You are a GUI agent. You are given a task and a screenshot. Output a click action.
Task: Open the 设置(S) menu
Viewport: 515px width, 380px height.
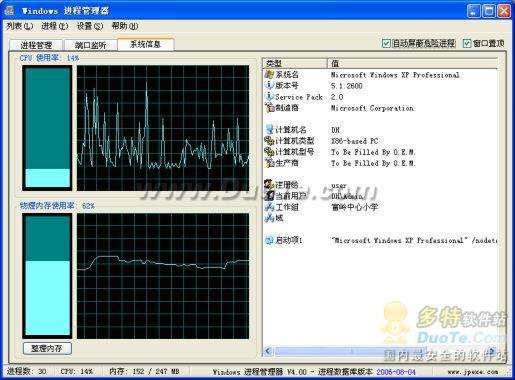(x=90, y=26)
